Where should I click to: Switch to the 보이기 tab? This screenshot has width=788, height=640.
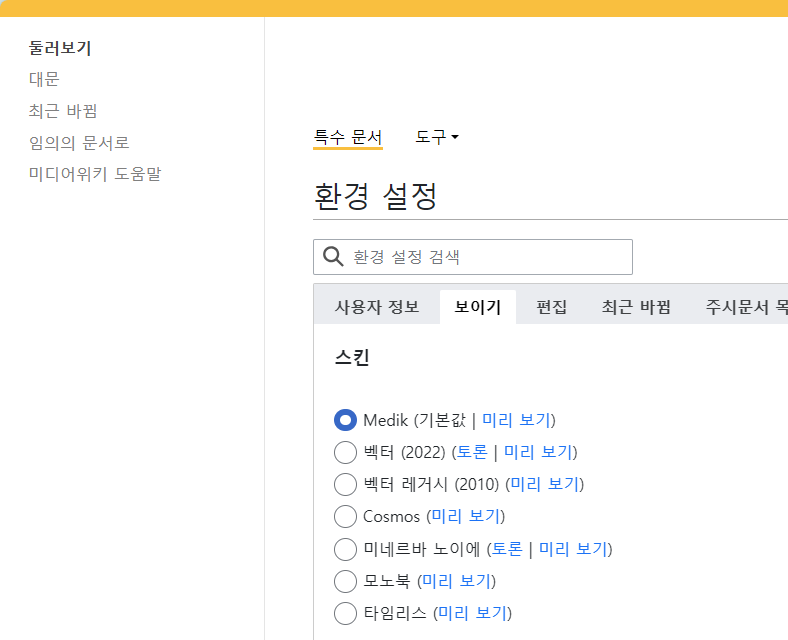pos(477,307)
